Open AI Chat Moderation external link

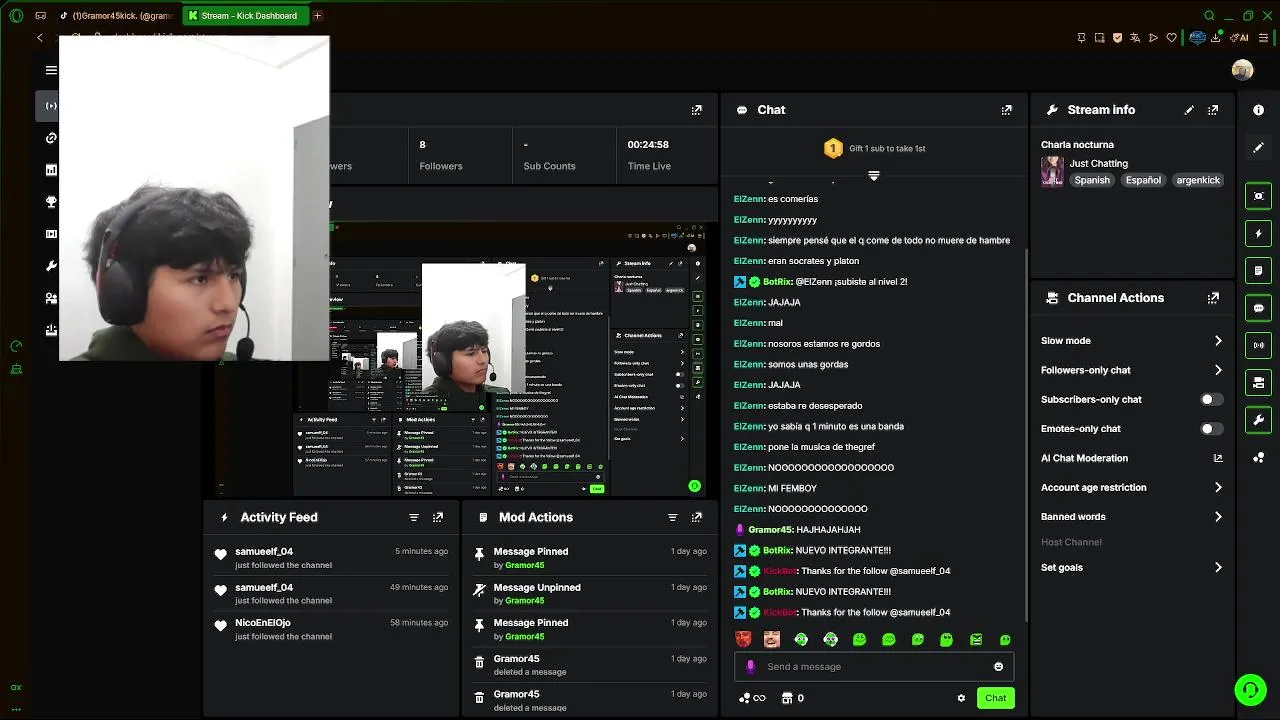coord(1218,458)
